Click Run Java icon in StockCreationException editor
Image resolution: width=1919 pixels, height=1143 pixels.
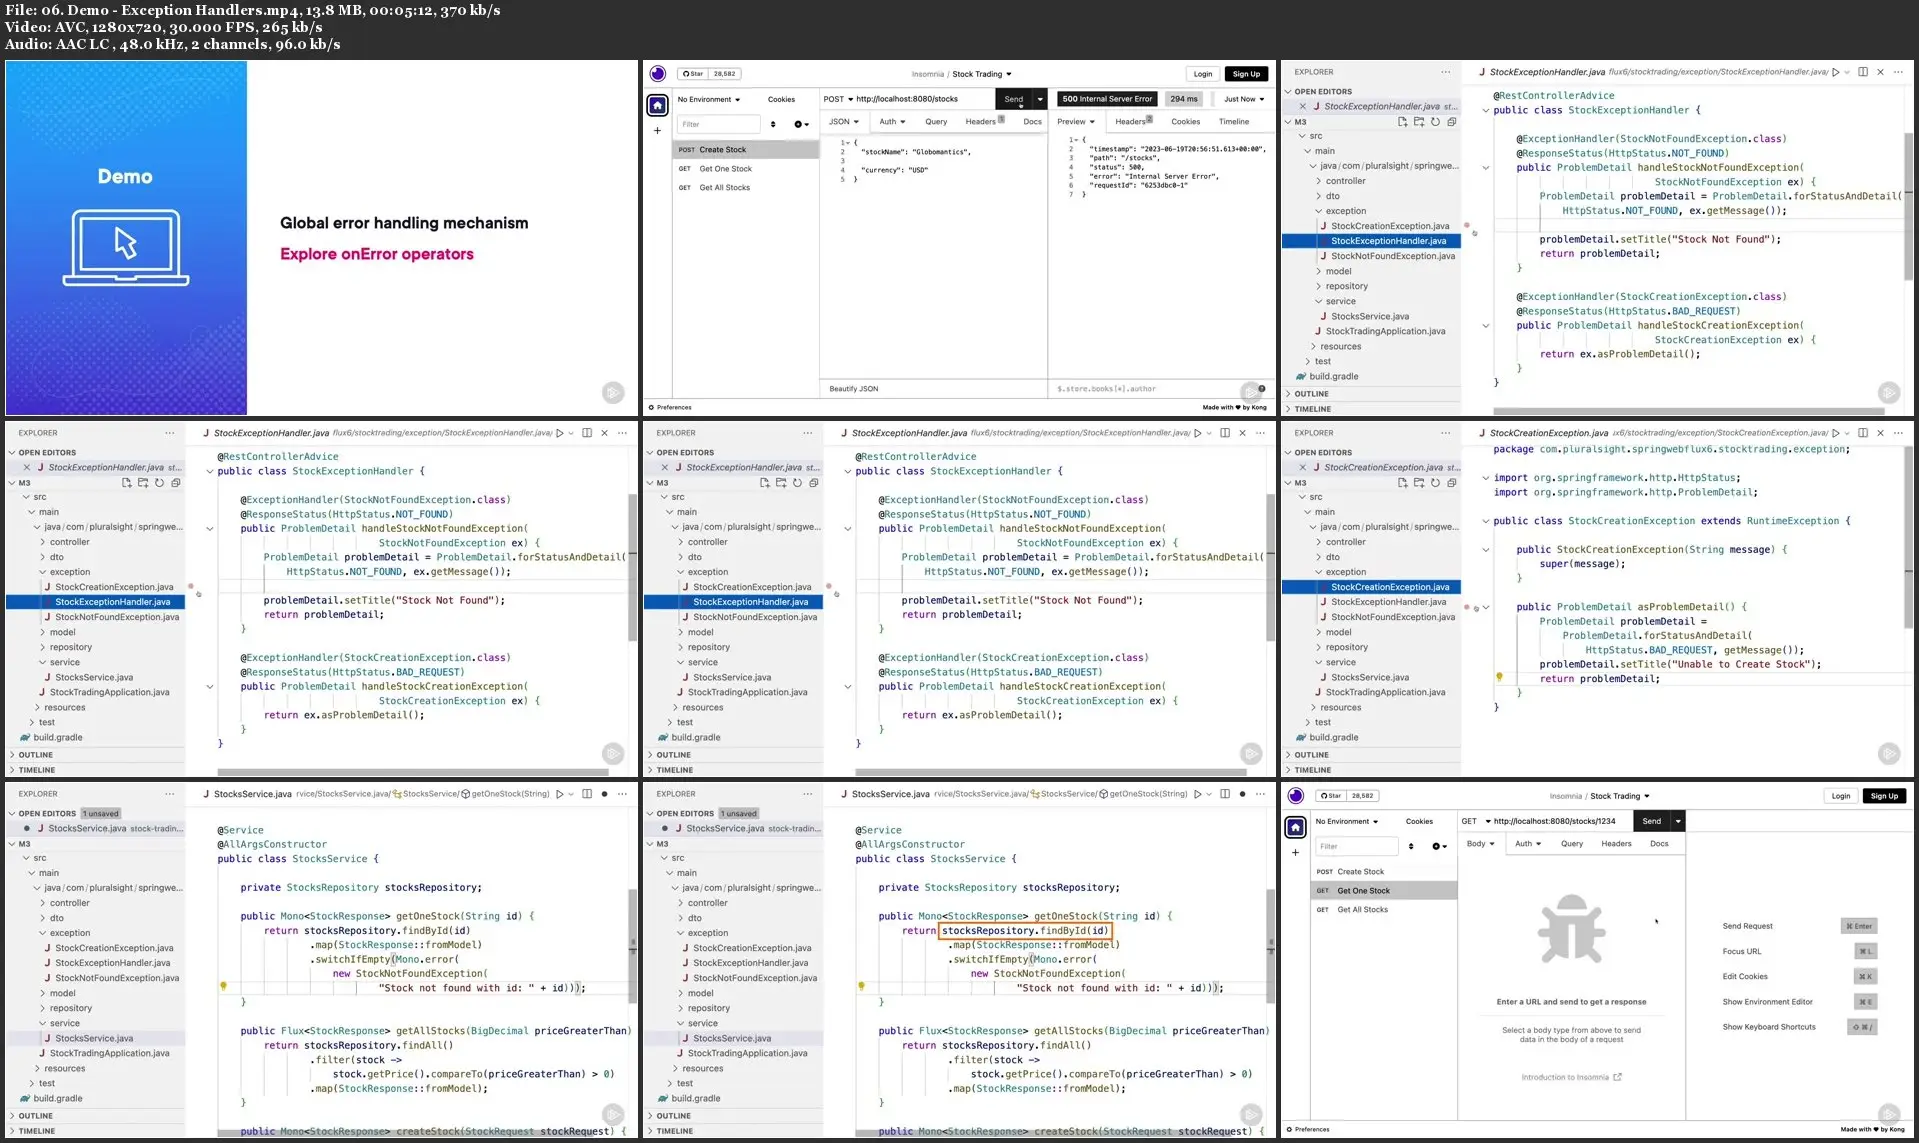coord(1836,433)
